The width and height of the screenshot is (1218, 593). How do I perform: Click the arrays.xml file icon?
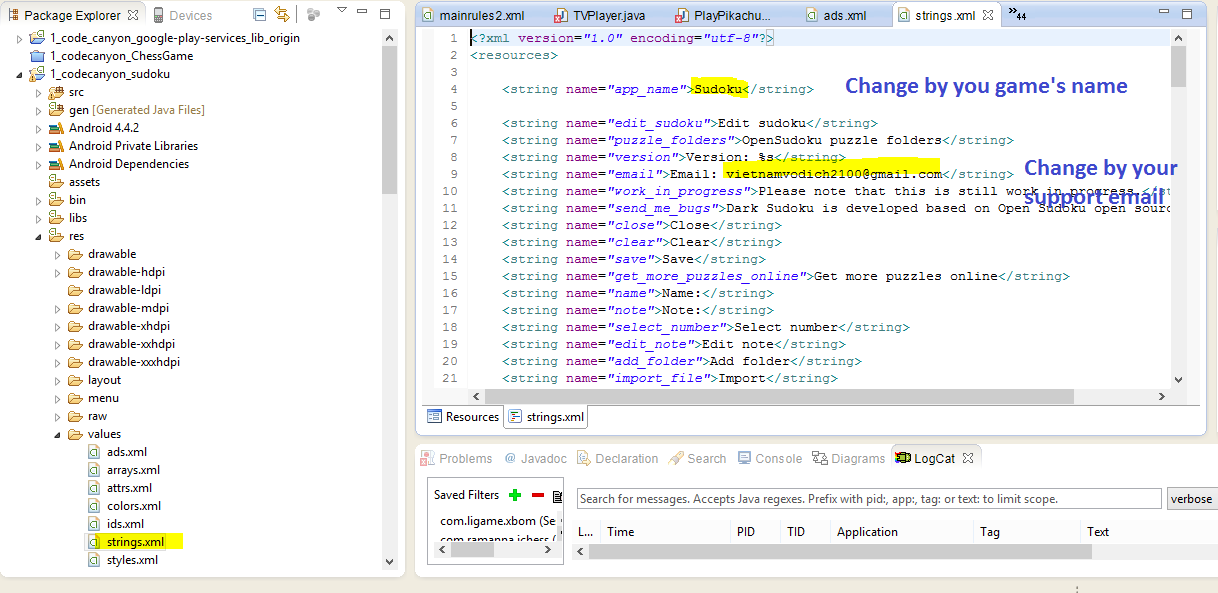coord(95,470)
